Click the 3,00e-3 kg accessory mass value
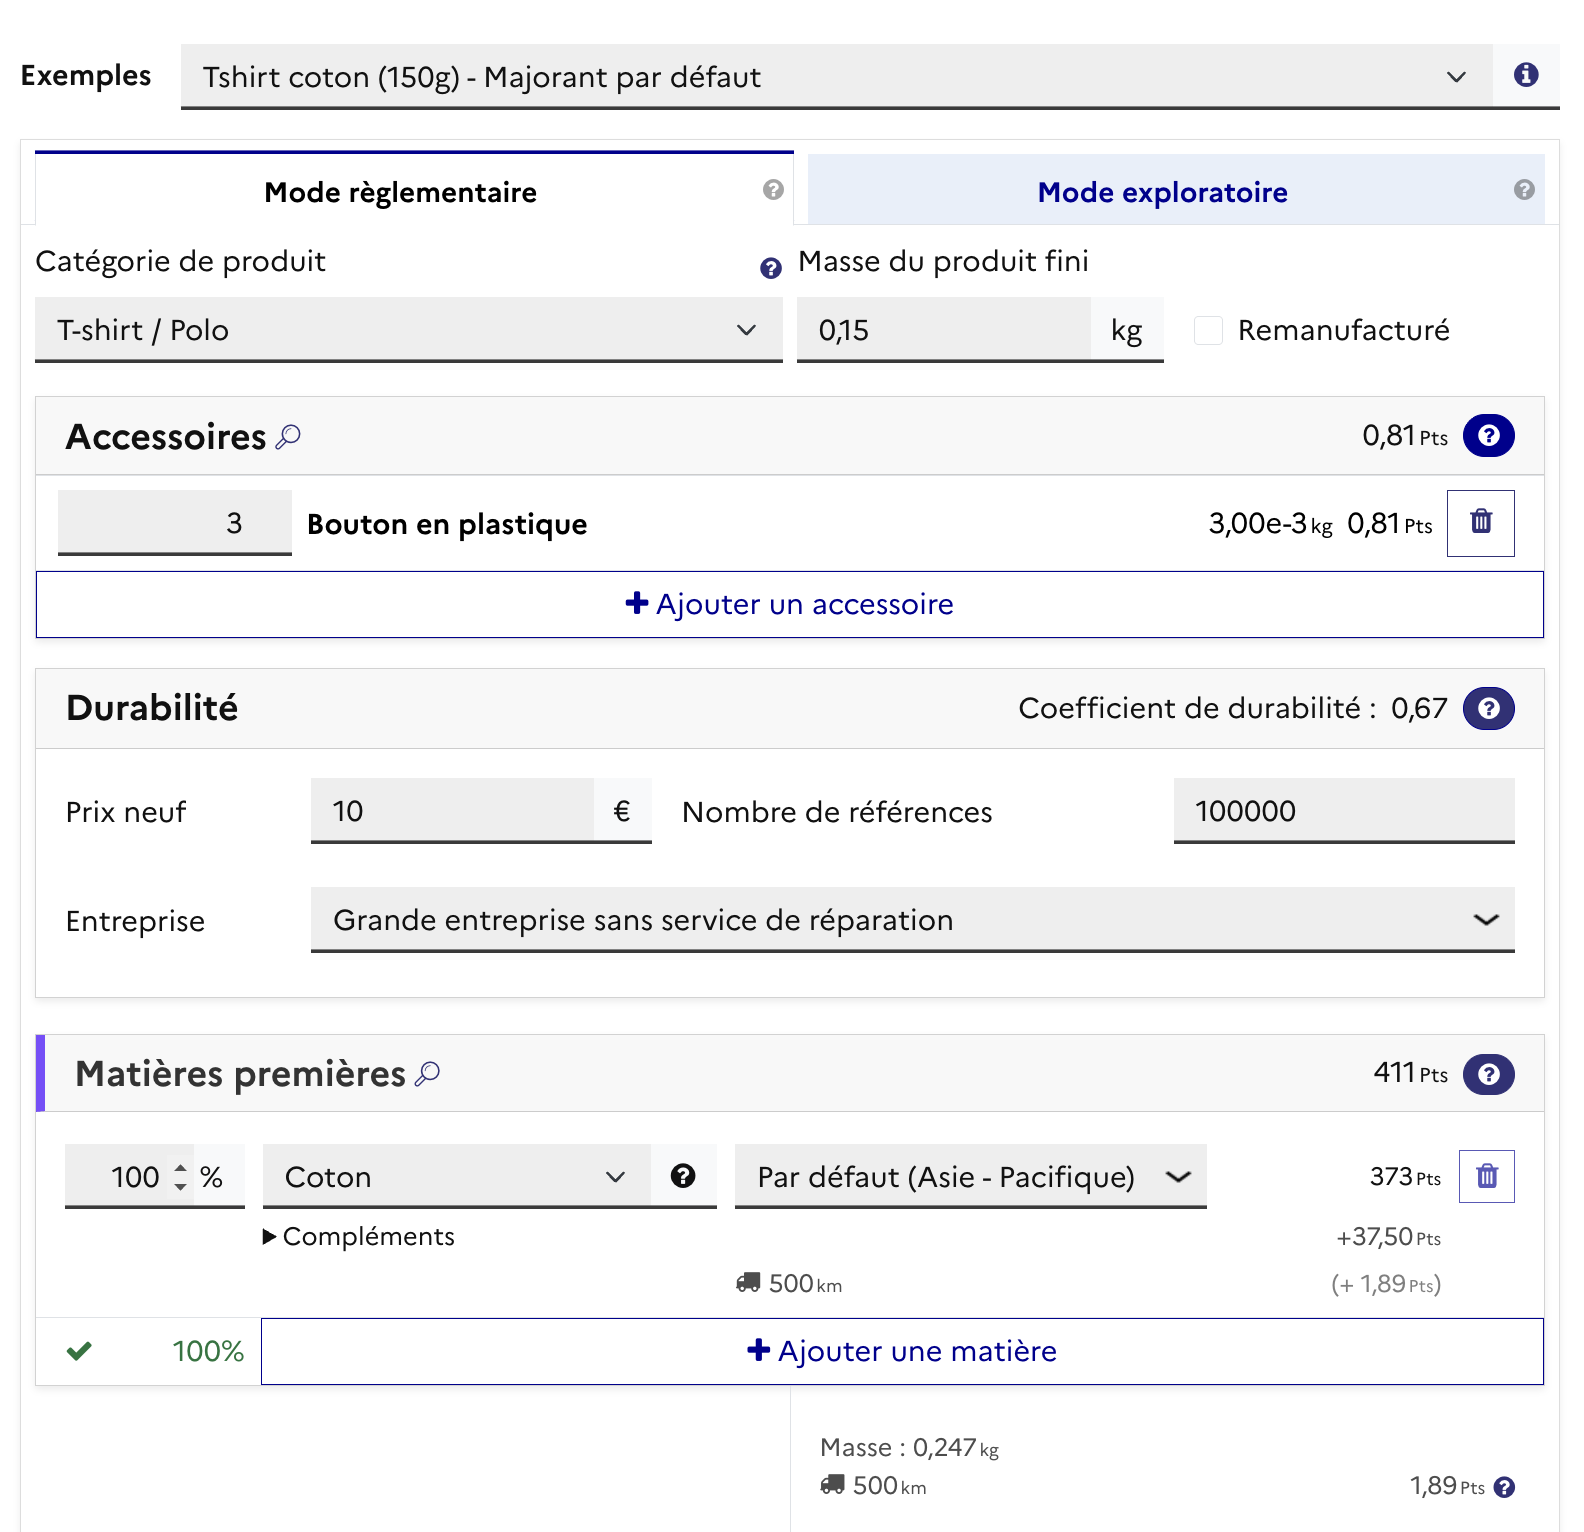This screenshot has width=1584, height=1532. (x=1270, y=523)
